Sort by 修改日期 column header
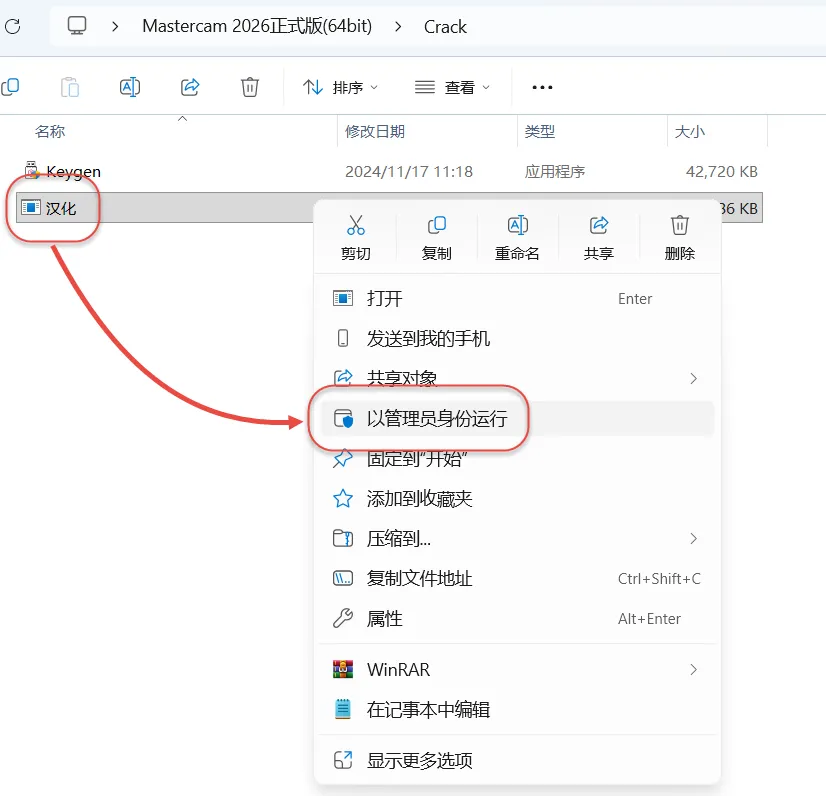The height and width of the screenshot is (796, 826). [x=375, y=131]
